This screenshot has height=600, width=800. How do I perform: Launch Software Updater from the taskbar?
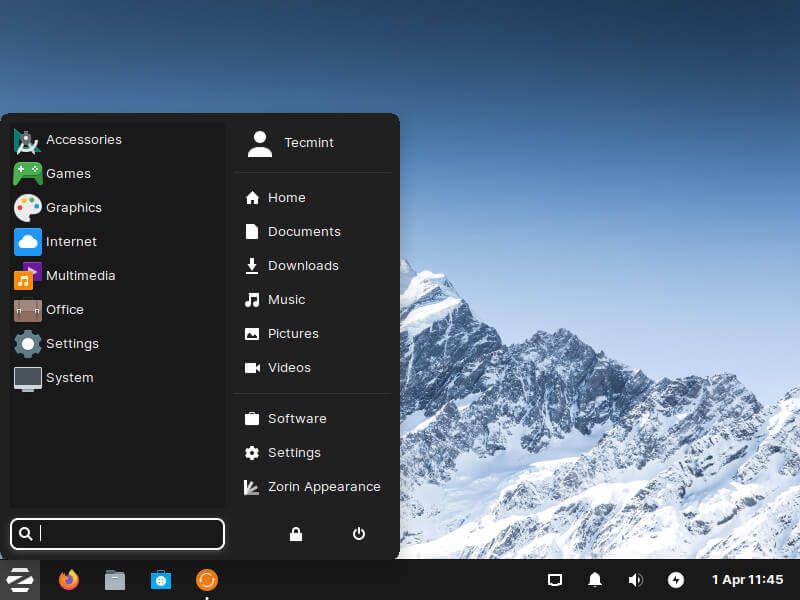click(x=207, y=580)
